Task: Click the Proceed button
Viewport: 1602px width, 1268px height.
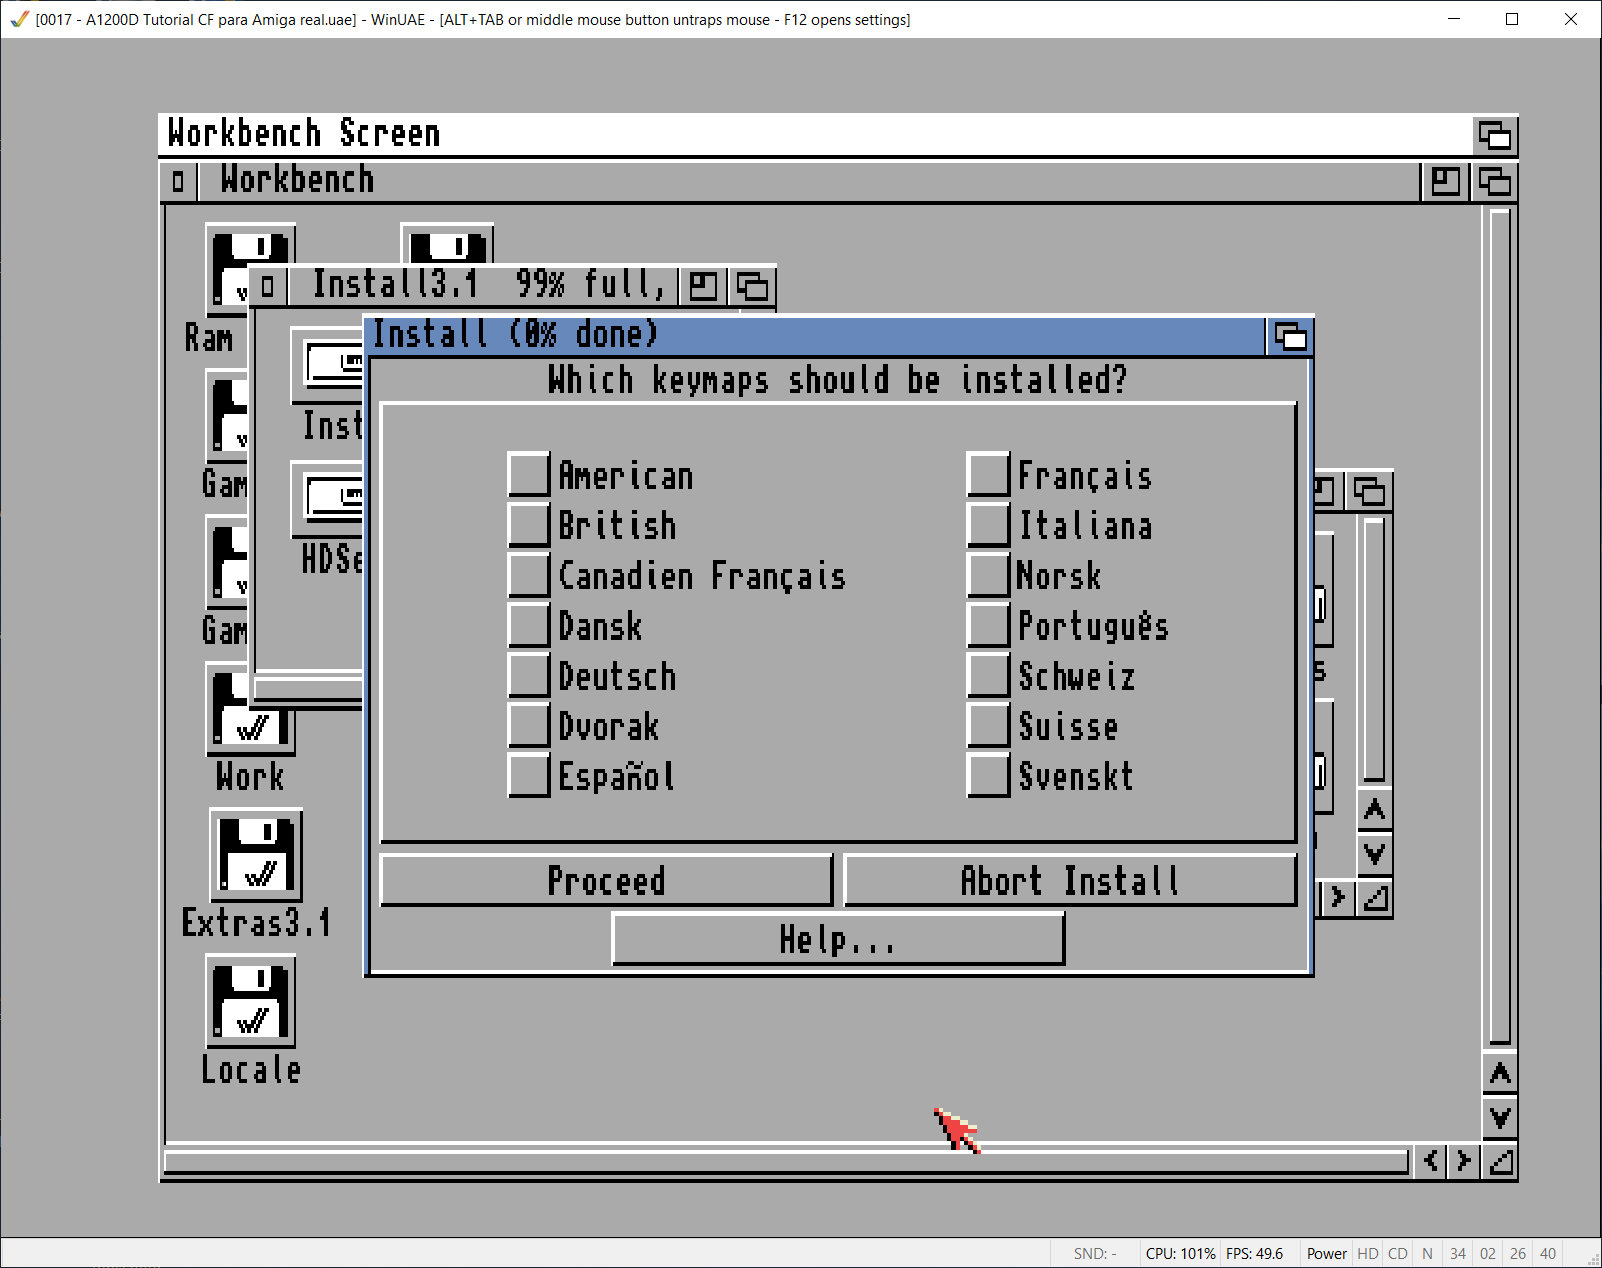Action: click(606, 880)
